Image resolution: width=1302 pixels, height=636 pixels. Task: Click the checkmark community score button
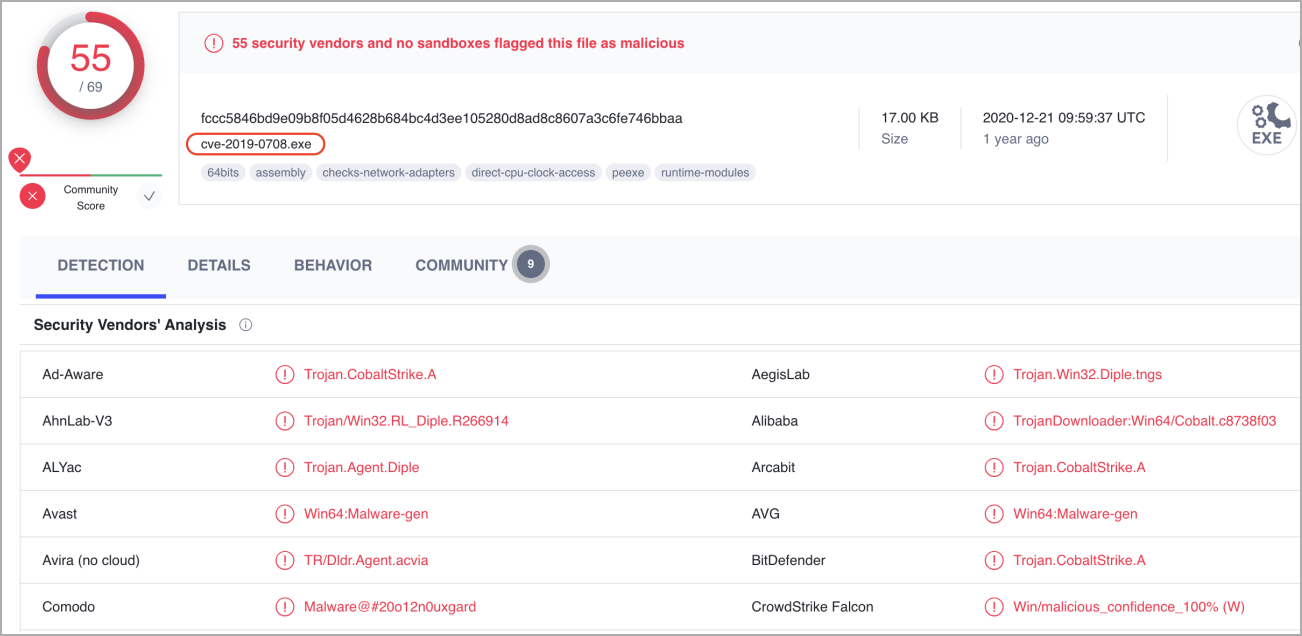click(x=149, y=197)
